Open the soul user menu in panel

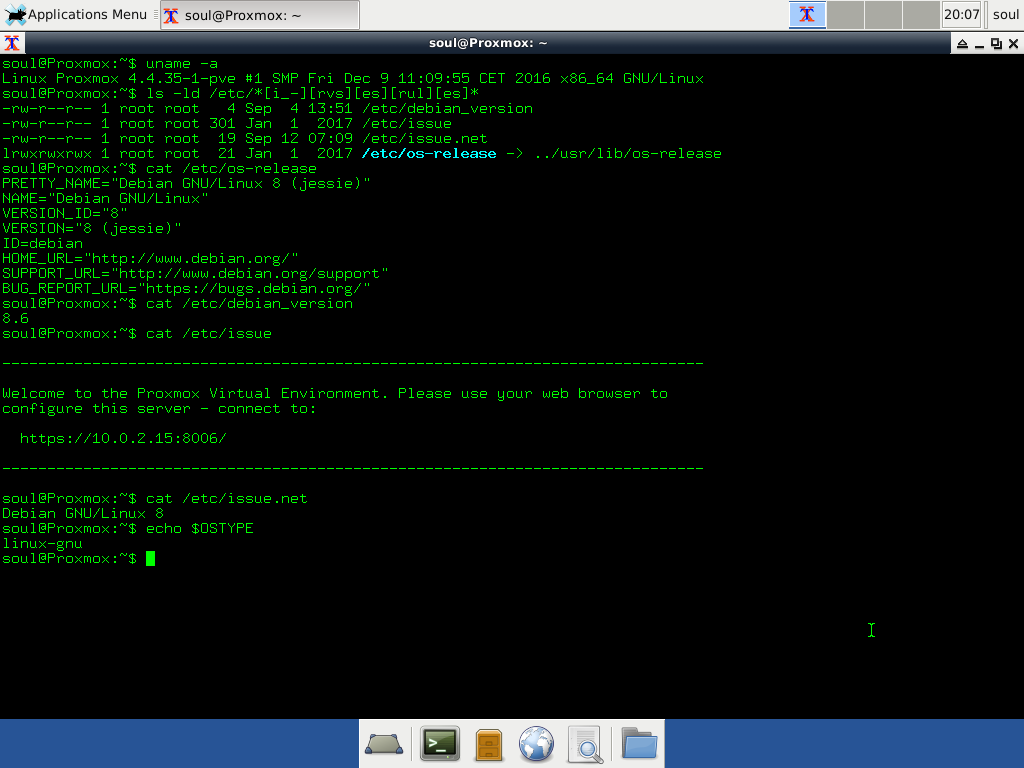point(1006,14)
